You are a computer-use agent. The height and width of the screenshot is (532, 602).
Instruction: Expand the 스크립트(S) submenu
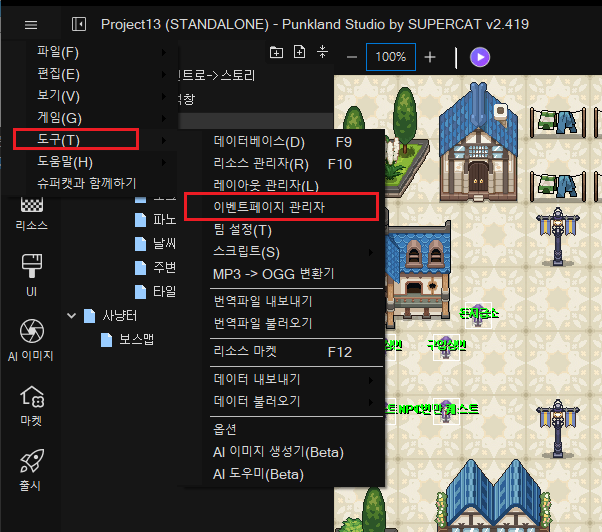click(x=281, y=251)
